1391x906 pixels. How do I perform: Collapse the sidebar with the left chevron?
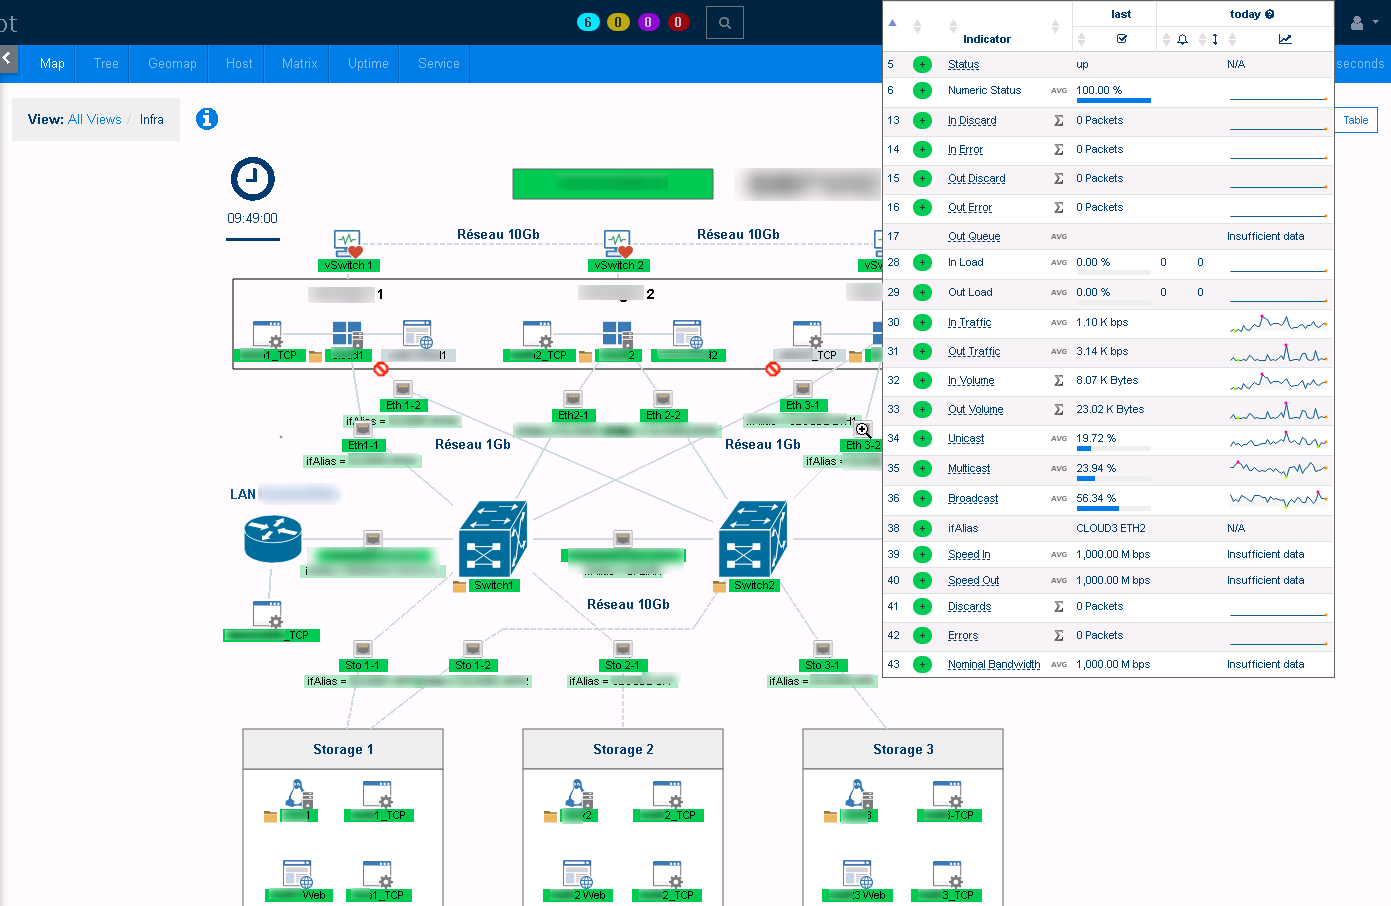coord(8,58)
